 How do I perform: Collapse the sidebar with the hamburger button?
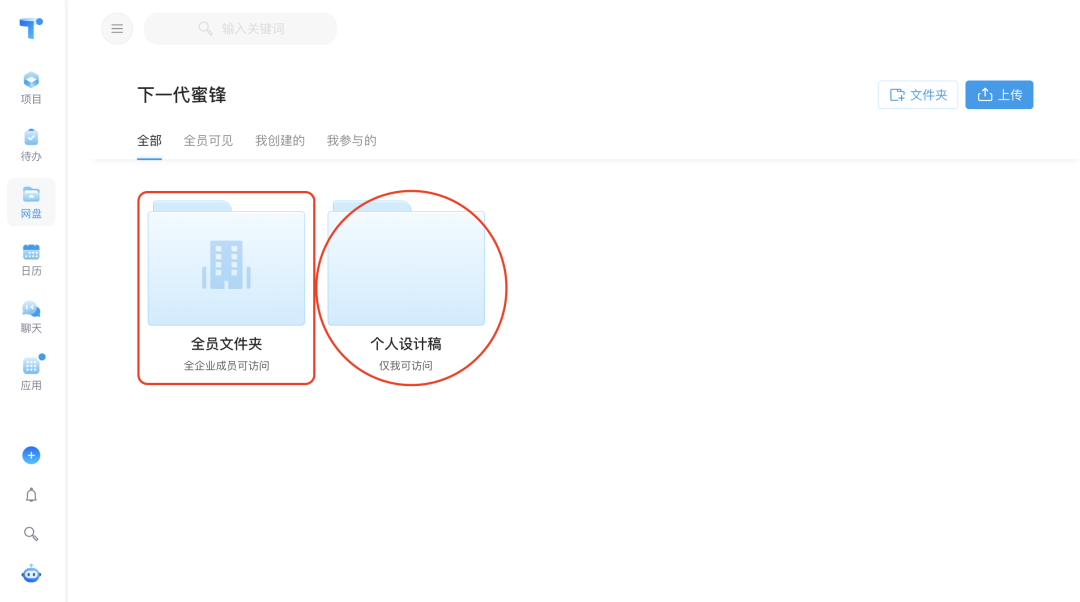point(117,28)
